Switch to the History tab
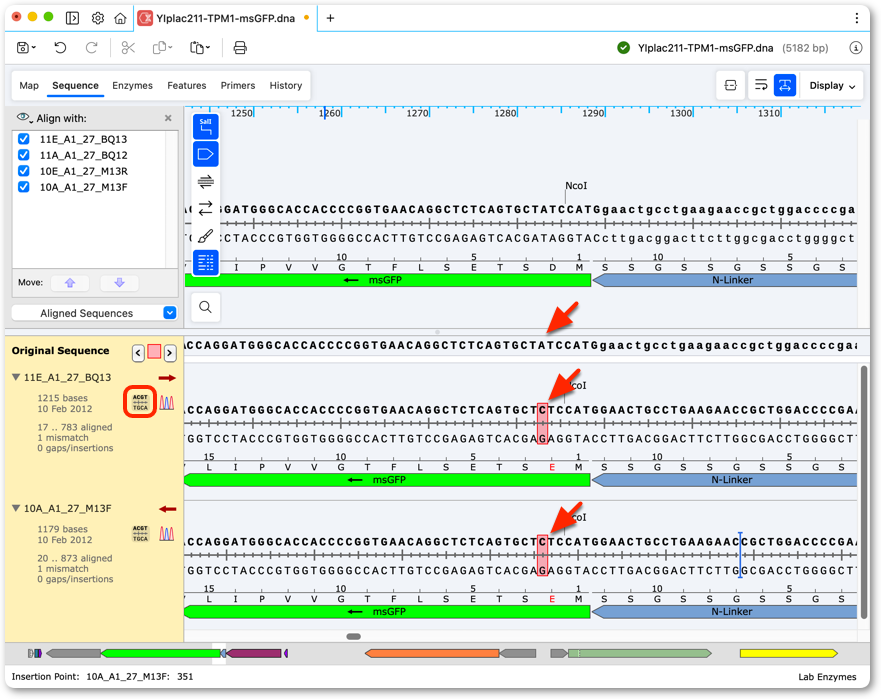This screenshot has height=699, width=881. click(x=285, y=85)
